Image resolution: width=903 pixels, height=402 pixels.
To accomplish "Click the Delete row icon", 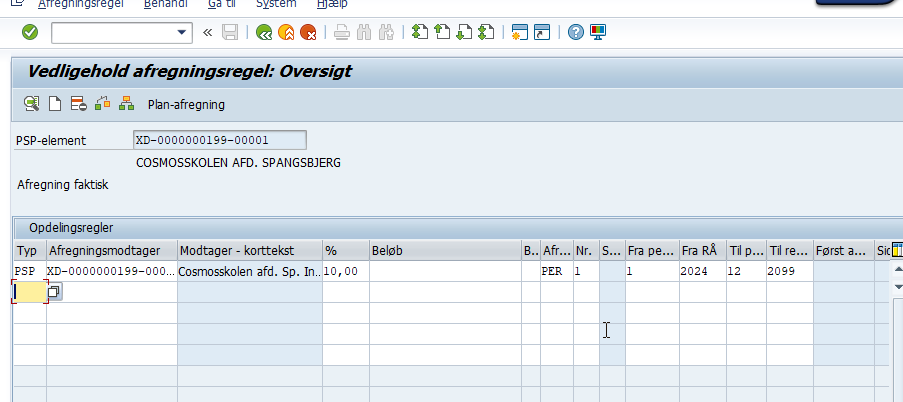I will [x=79, y=103].
